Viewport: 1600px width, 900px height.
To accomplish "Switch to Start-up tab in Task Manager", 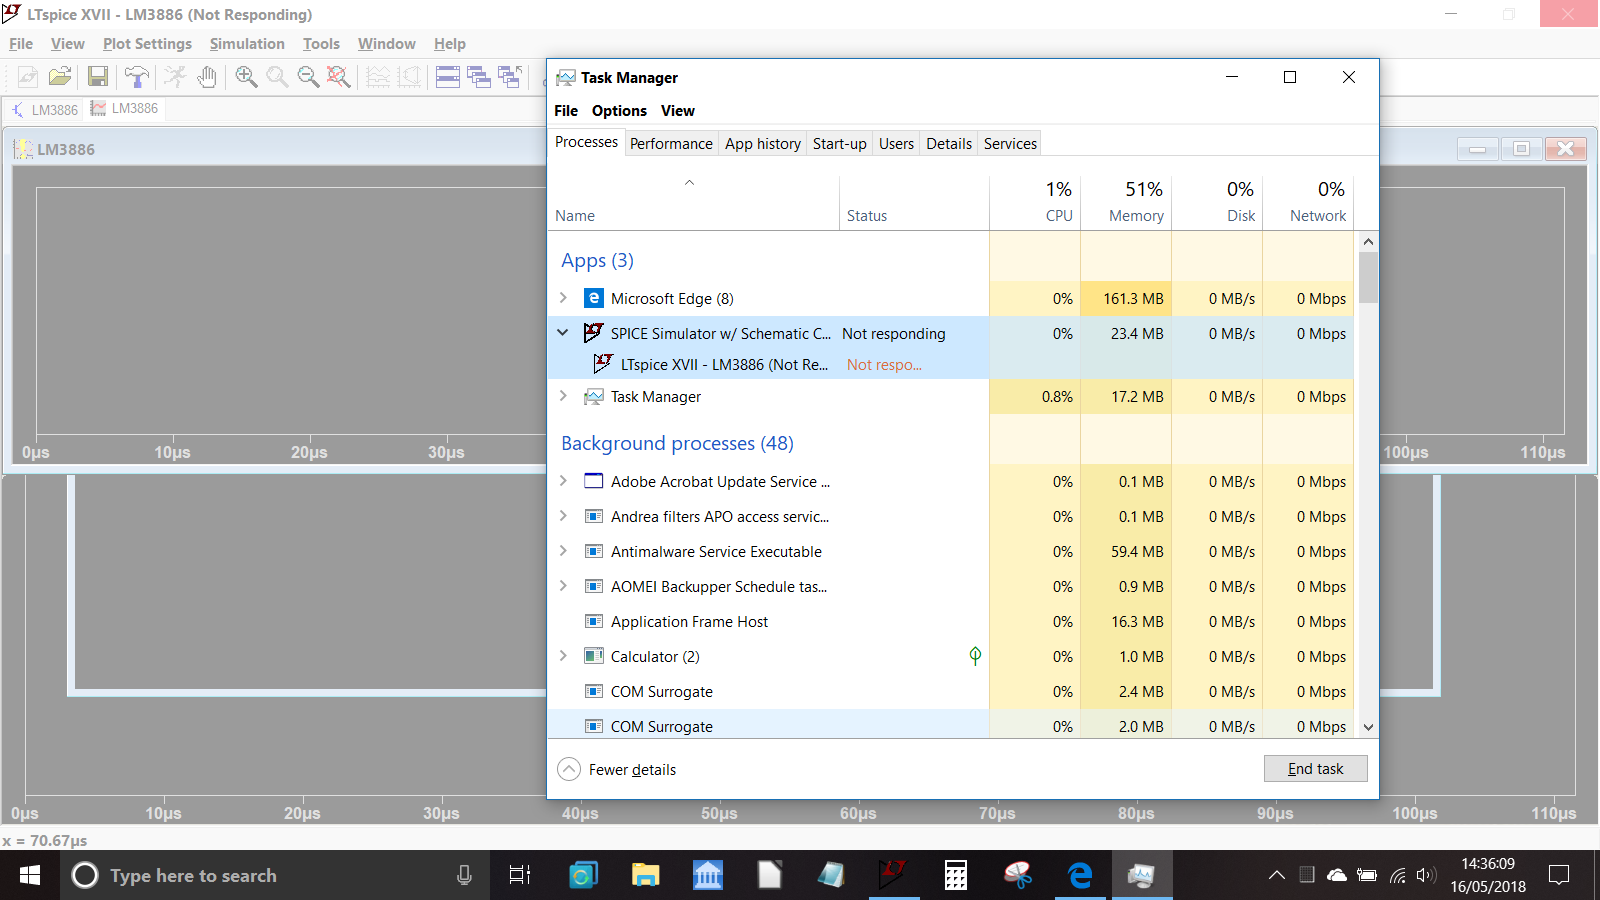I will [x=840, y=144].
